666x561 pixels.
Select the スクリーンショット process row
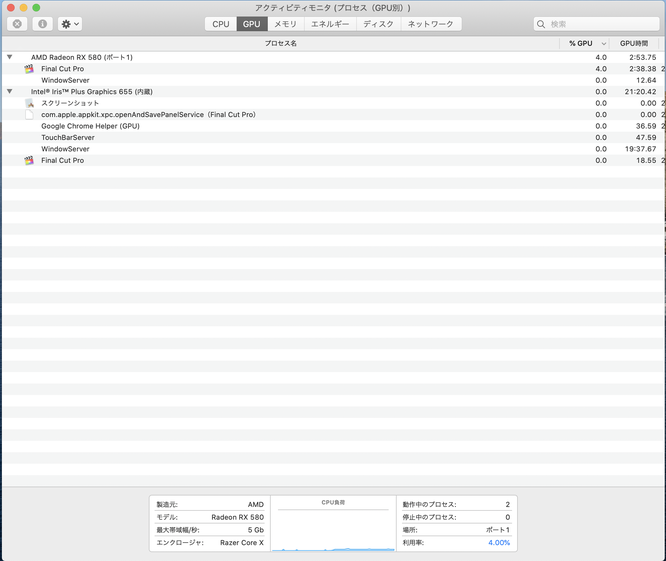pyautogui.click(x=333, y=103)
